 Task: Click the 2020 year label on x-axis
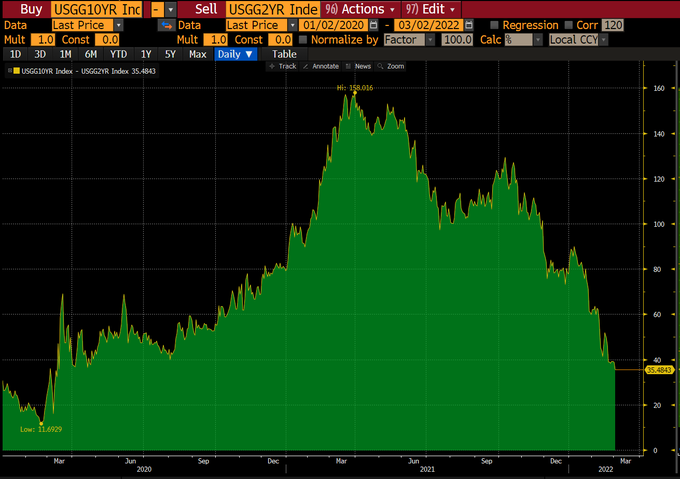[144, 469]
